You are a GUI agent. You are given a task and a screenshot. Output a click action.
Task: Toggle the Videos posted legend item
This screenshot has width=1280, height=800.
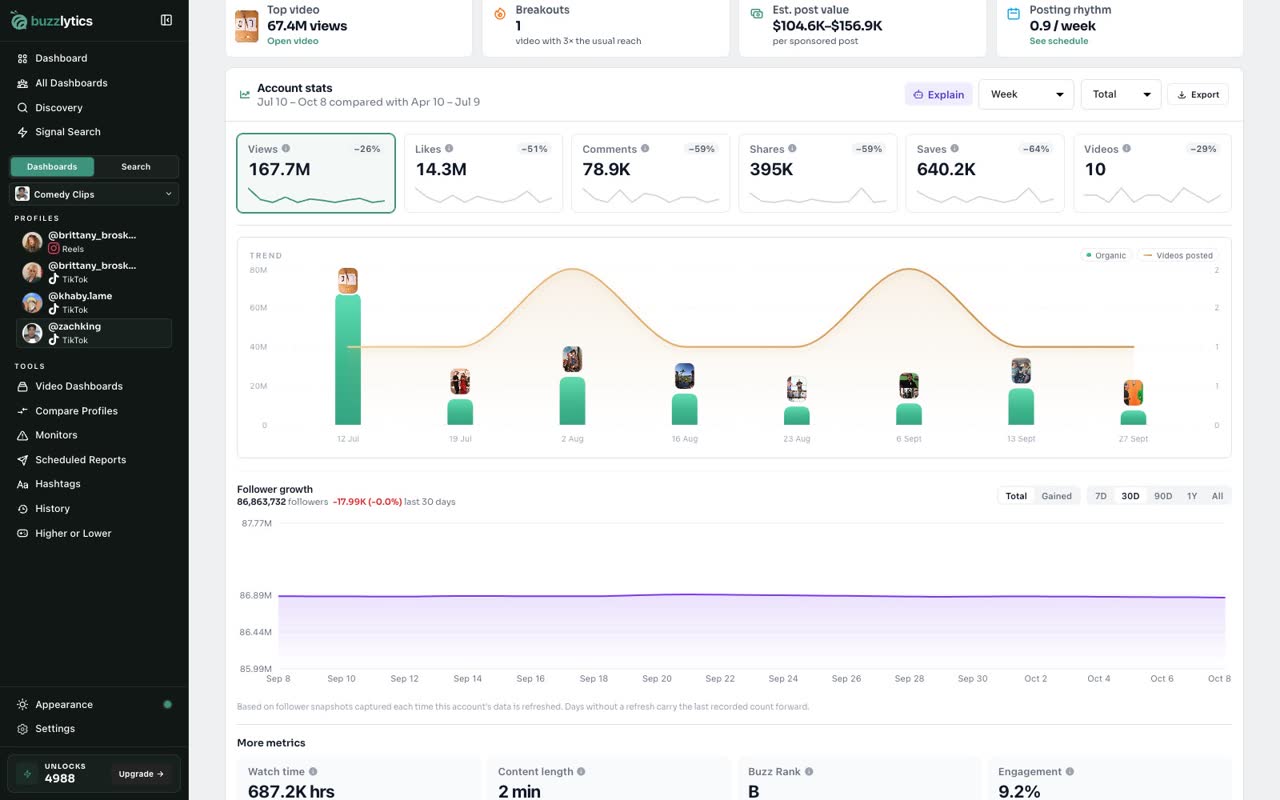[1178, 256]
